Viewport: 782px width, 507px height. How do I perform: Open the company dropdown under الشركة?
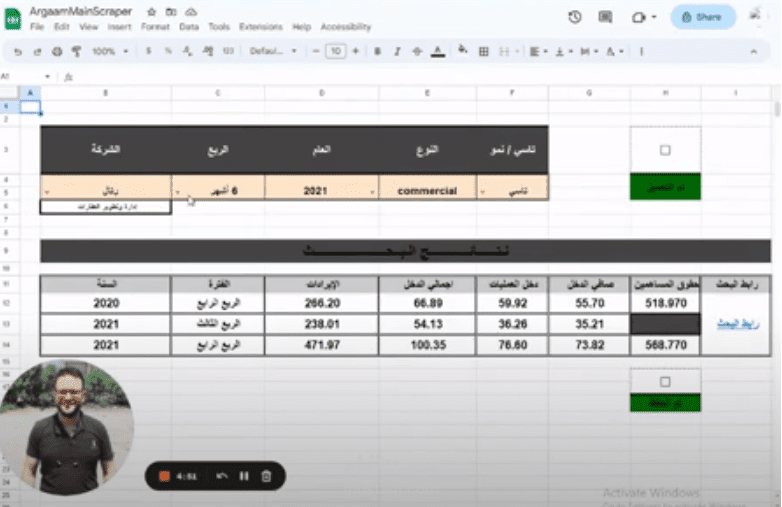click(47, 192)
